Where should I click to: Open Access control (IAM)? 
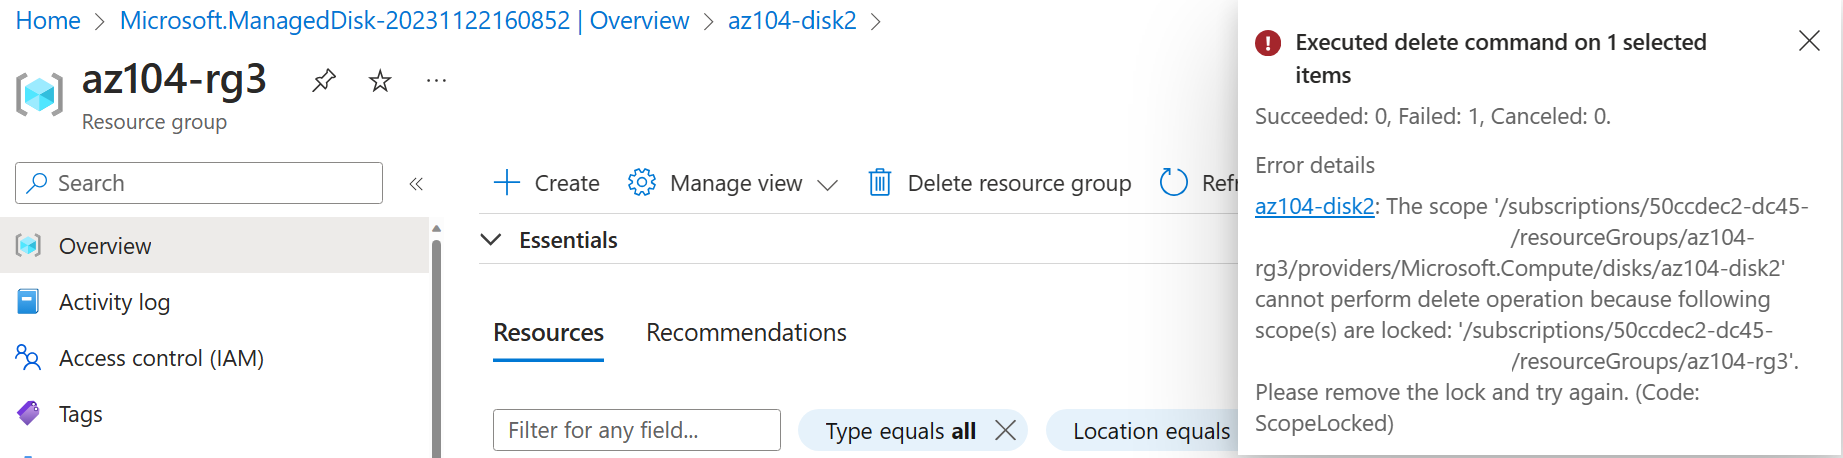[160, 358]
